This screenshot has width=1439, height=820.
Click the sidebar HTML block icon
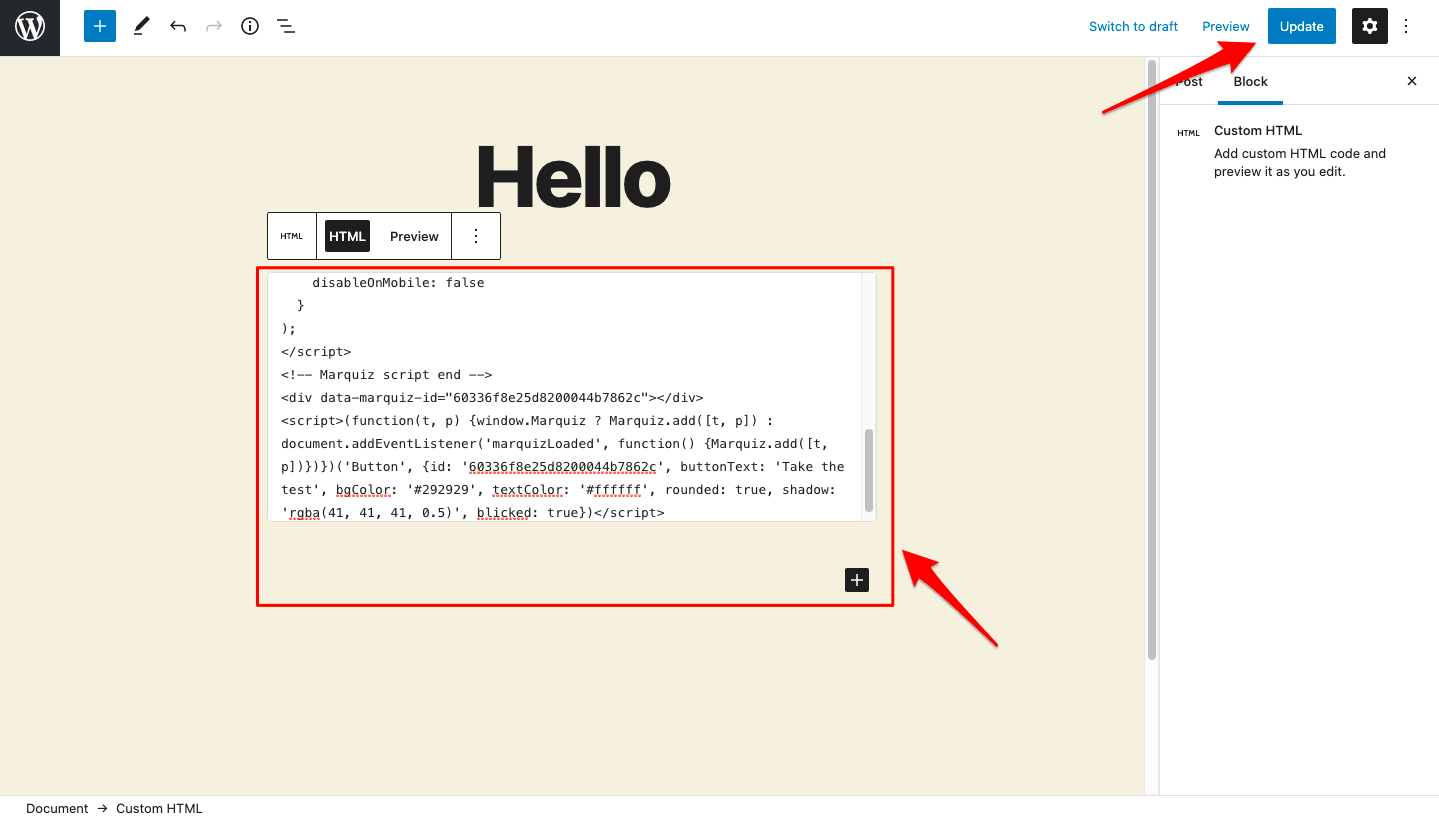(1188, 132)
